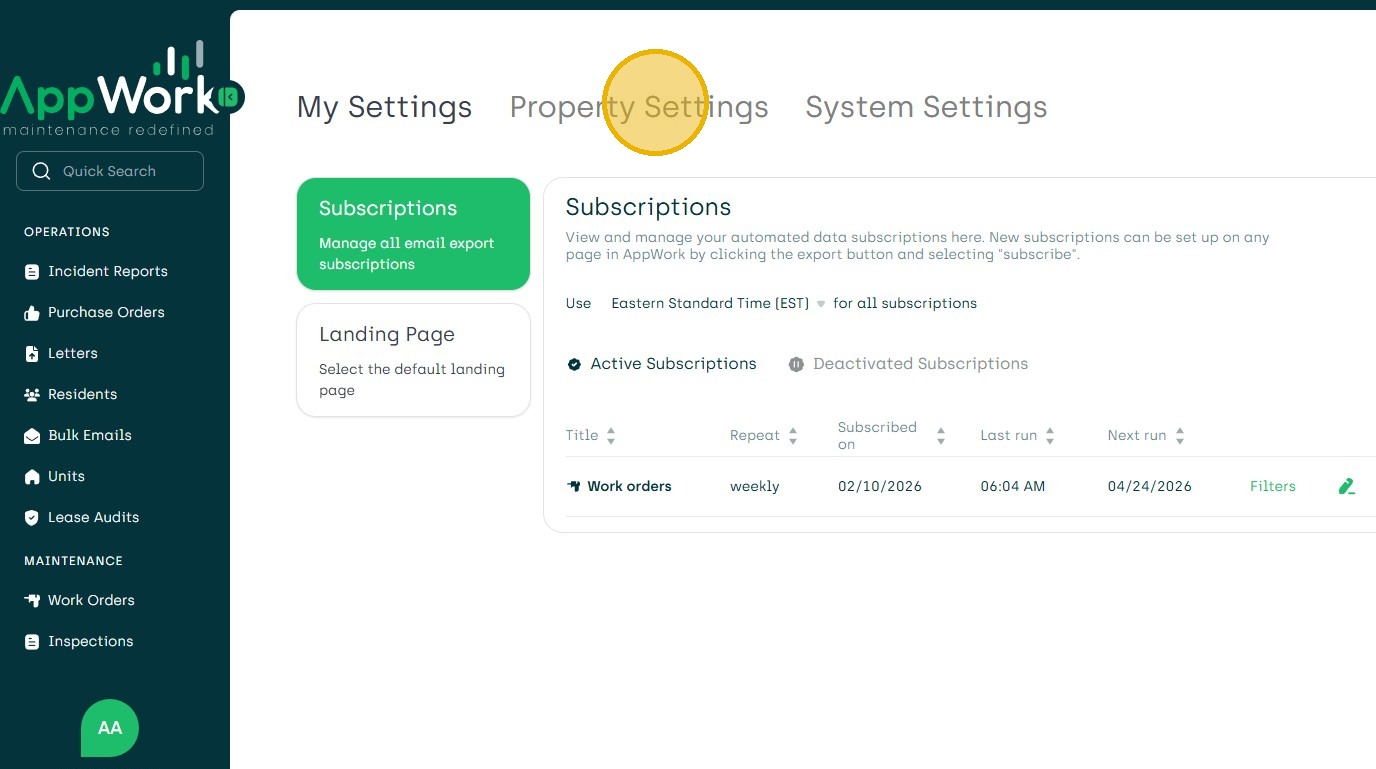Screen dimensions: 1376x769
Task: Click the Lease Audits shield icon
Action: coord(32,518)
